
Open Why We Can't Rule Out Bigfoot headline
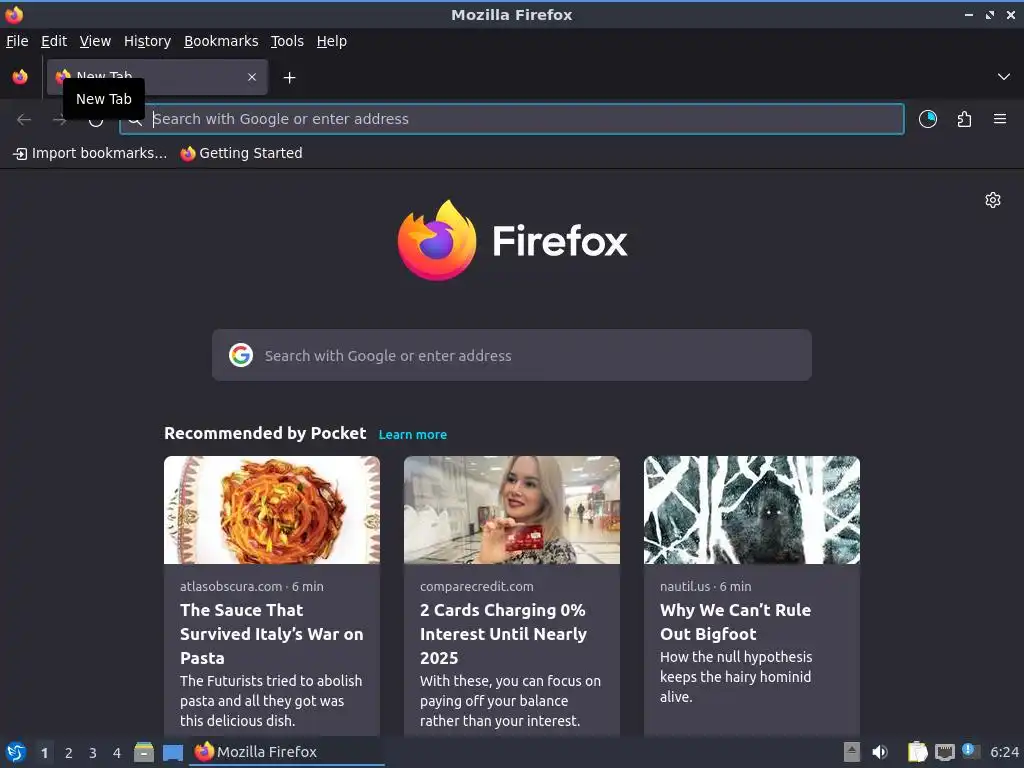point(735,622)
